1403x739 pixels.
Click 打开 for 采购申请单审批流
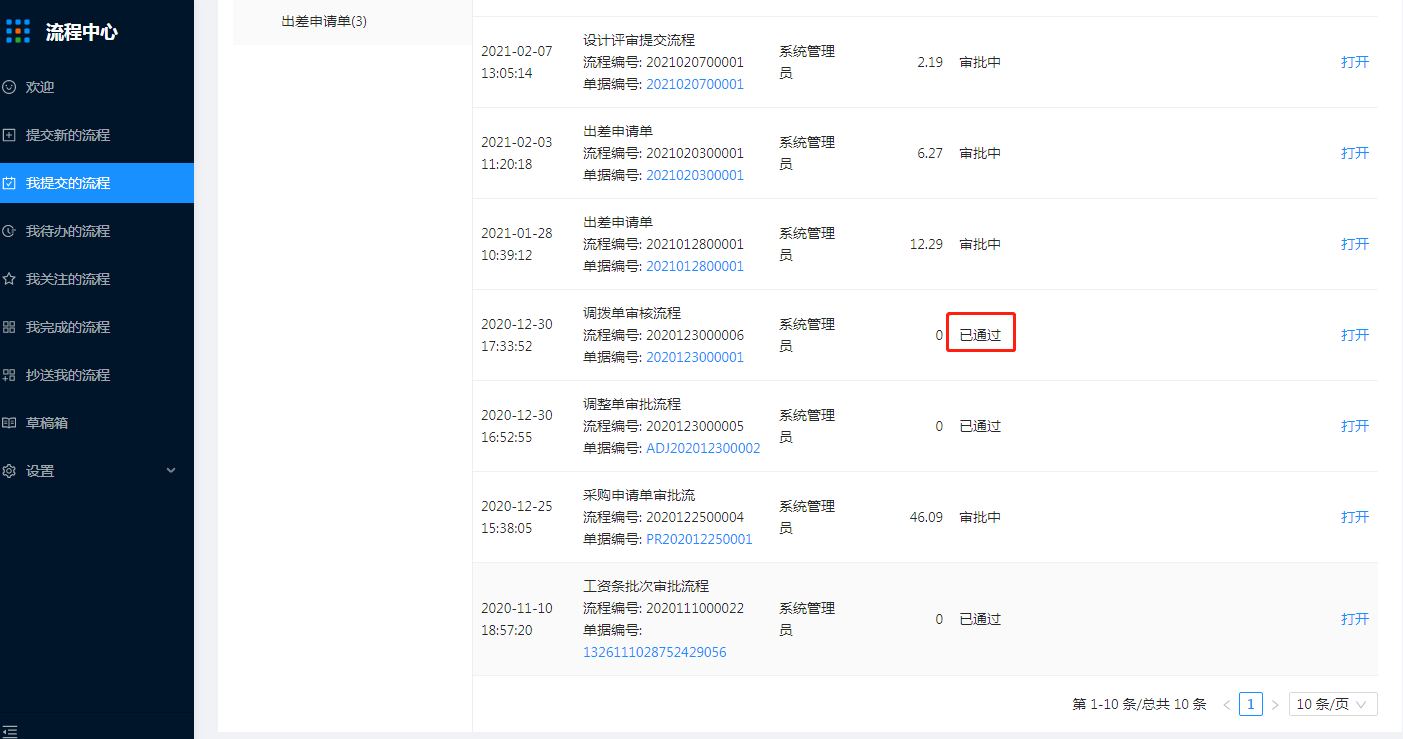click(1355, 517)
